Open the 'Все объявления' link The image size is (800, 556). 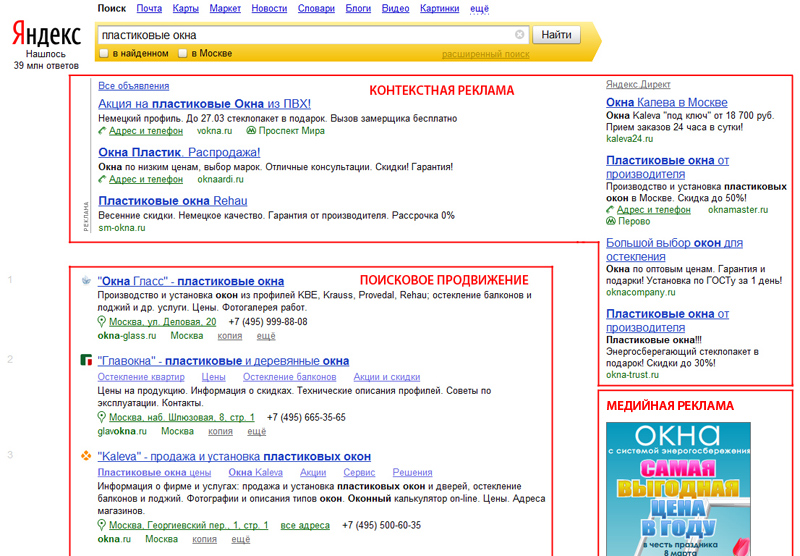(x=134, y=86)
